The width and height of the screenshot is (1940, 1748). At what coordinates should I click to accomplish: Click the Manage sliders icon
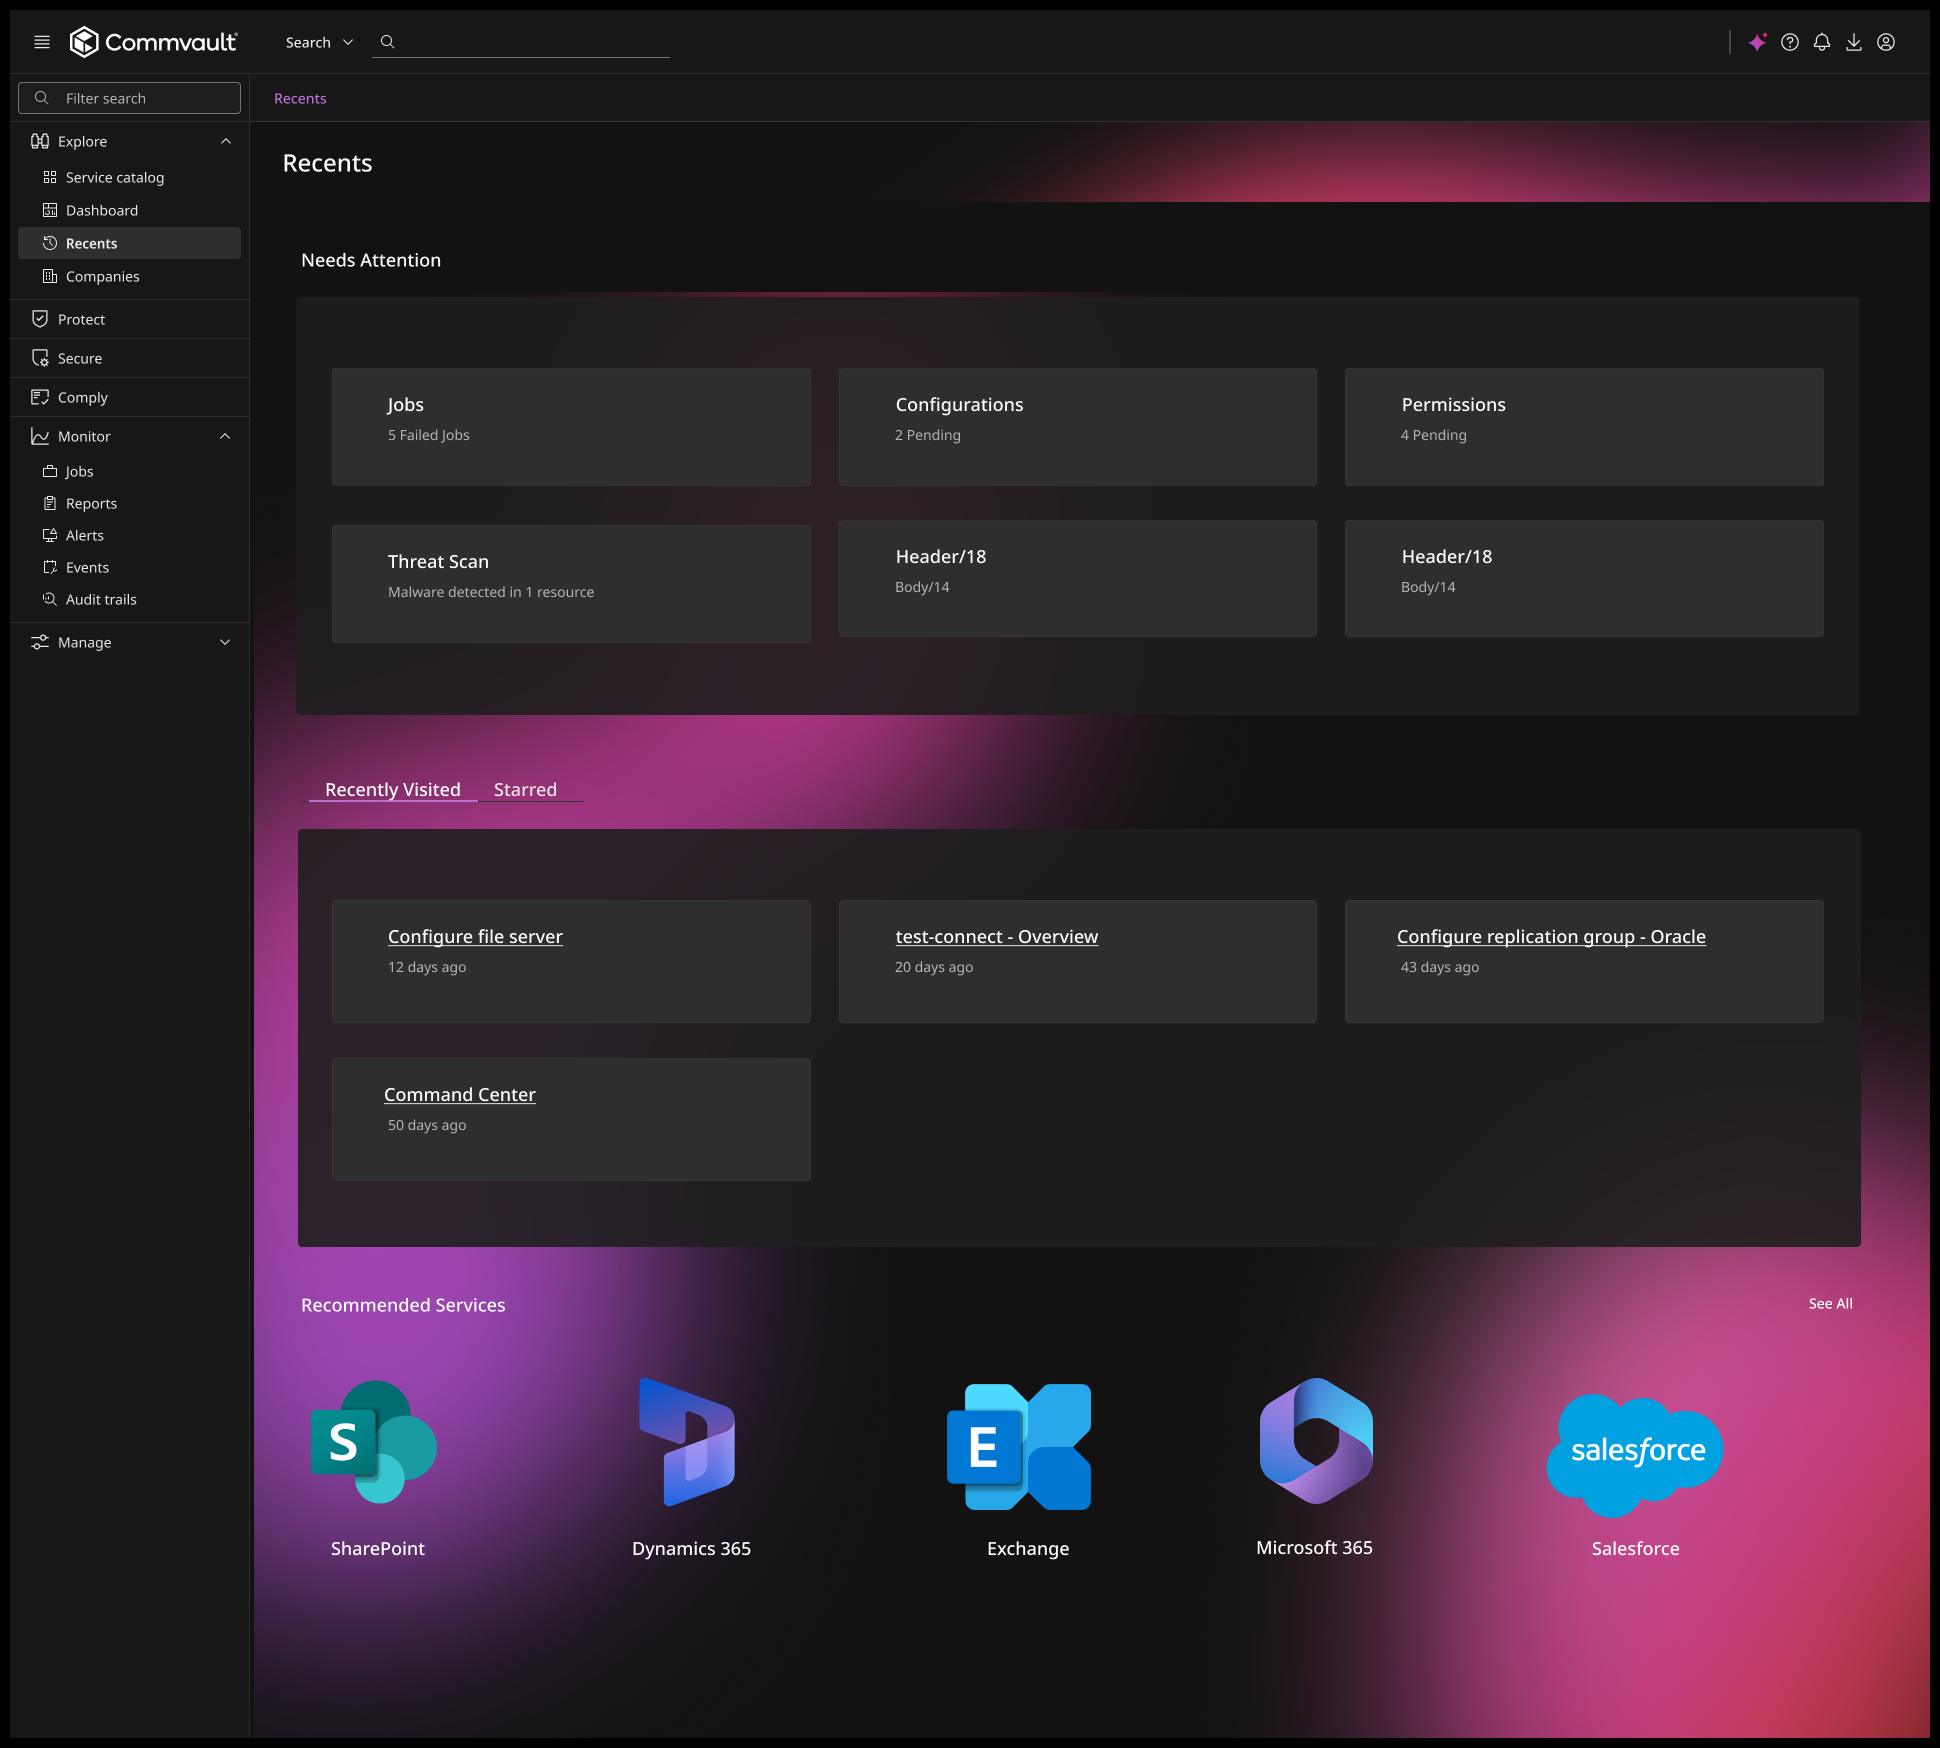pyautogui.click(x=40, y=642)
